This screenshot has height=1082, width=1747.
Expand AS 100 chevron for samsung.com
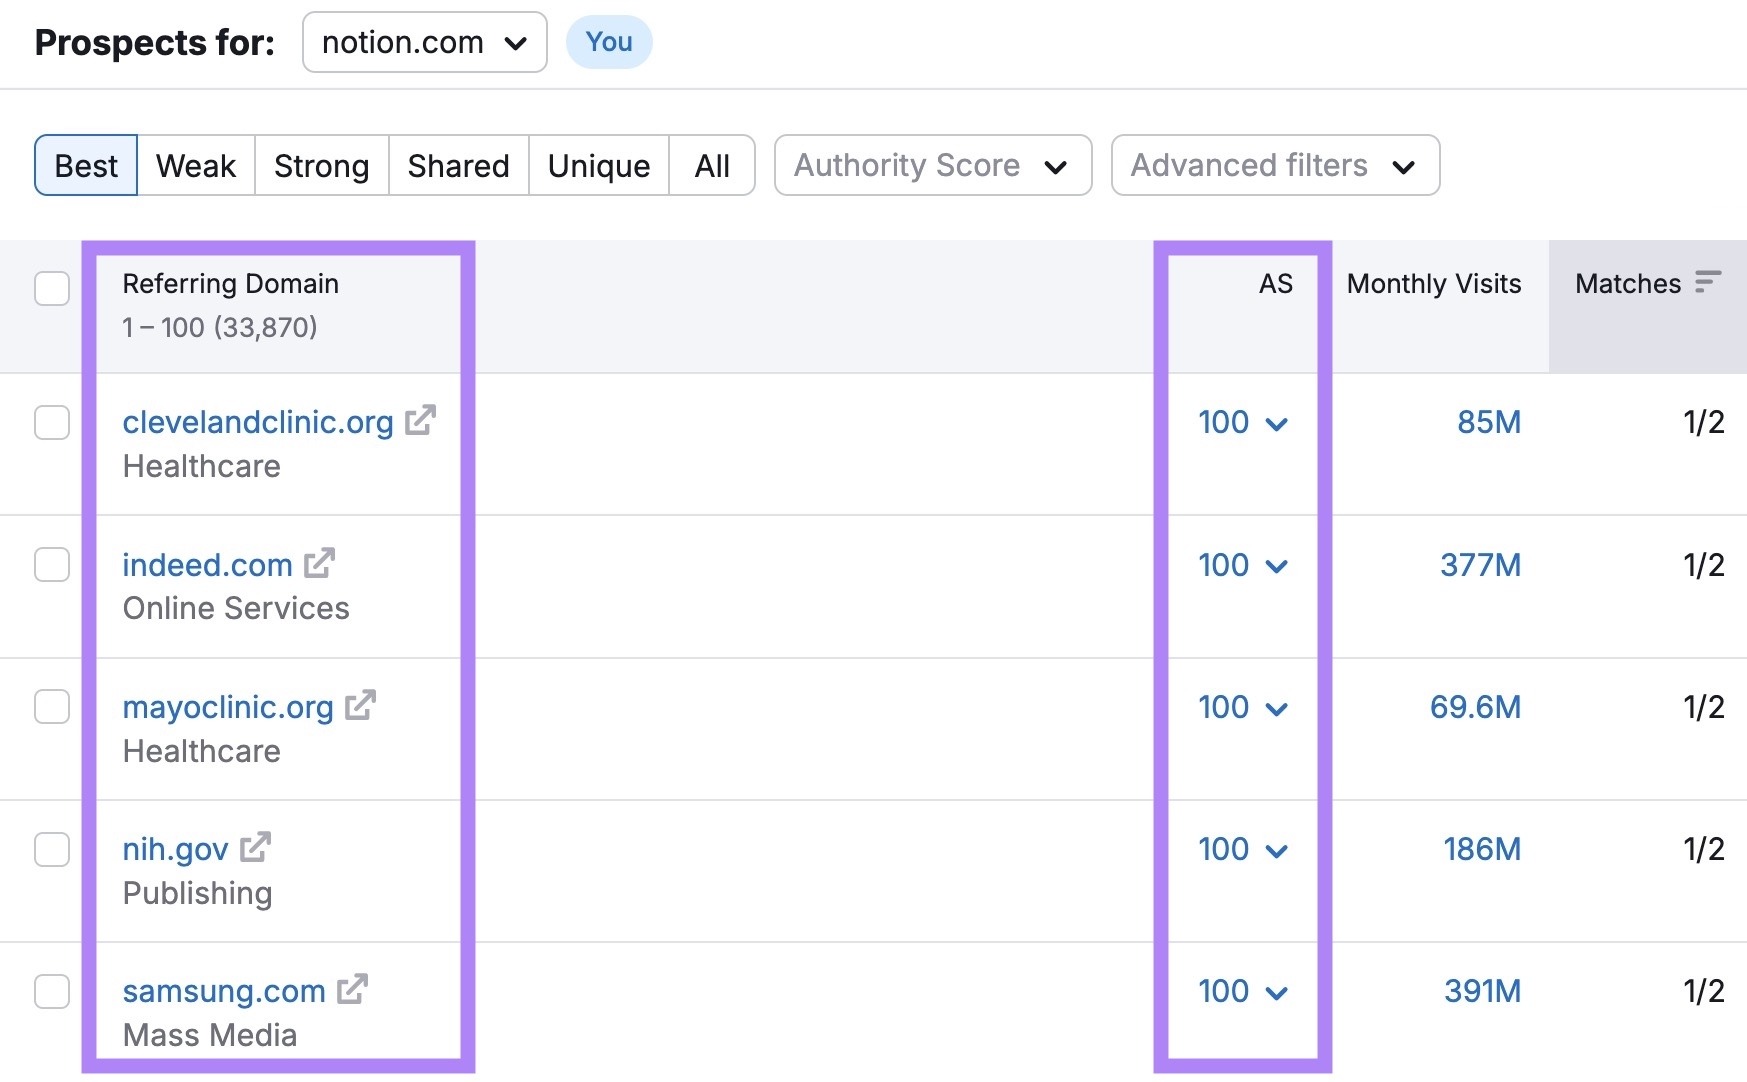[1276, 993]
